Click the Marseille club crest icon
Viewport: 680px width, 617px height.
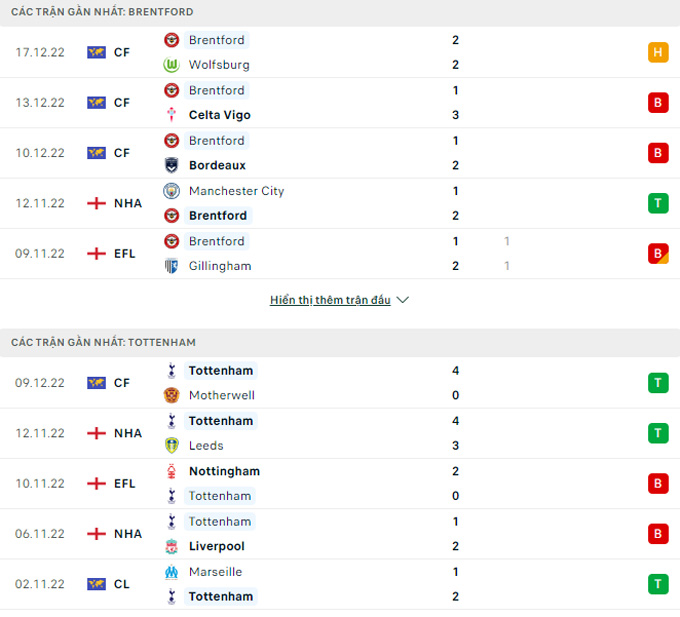point(172,572)
